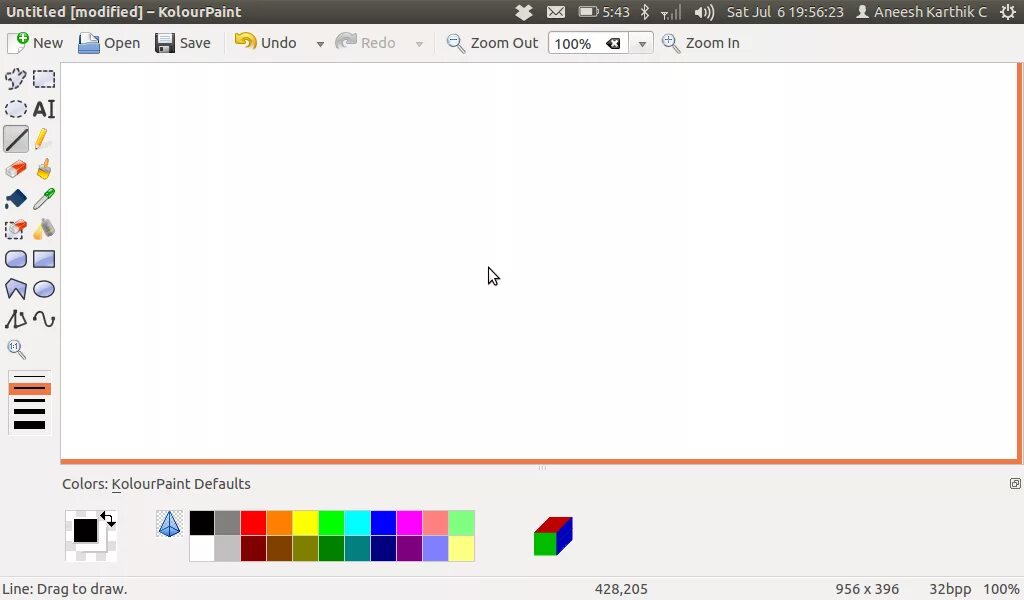
Task: Select the Flood Fill tool
Action: pos(16,199)
